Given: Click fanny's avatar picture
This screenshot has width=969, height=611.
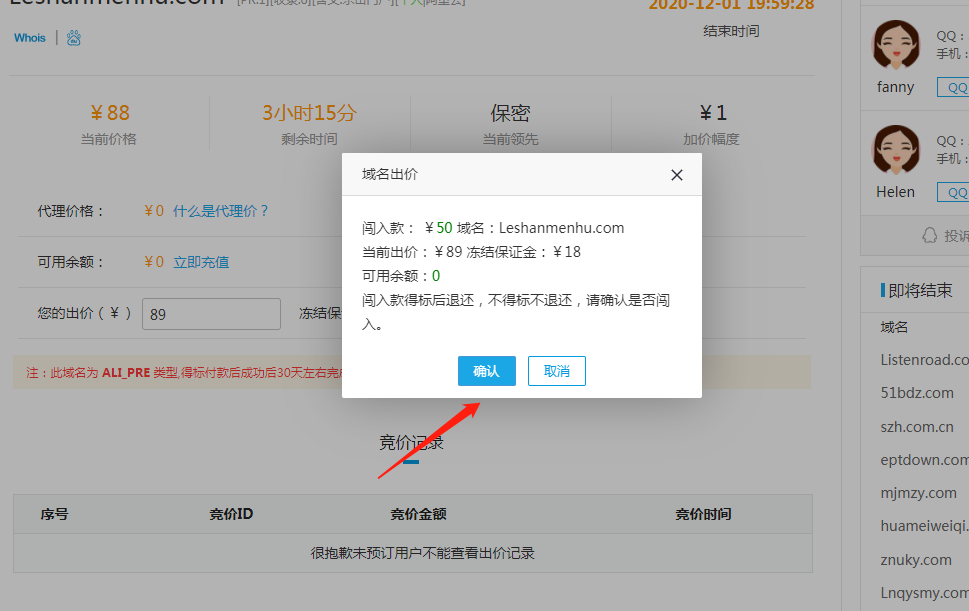Looking at the screenshot, I should click(896, 46).
